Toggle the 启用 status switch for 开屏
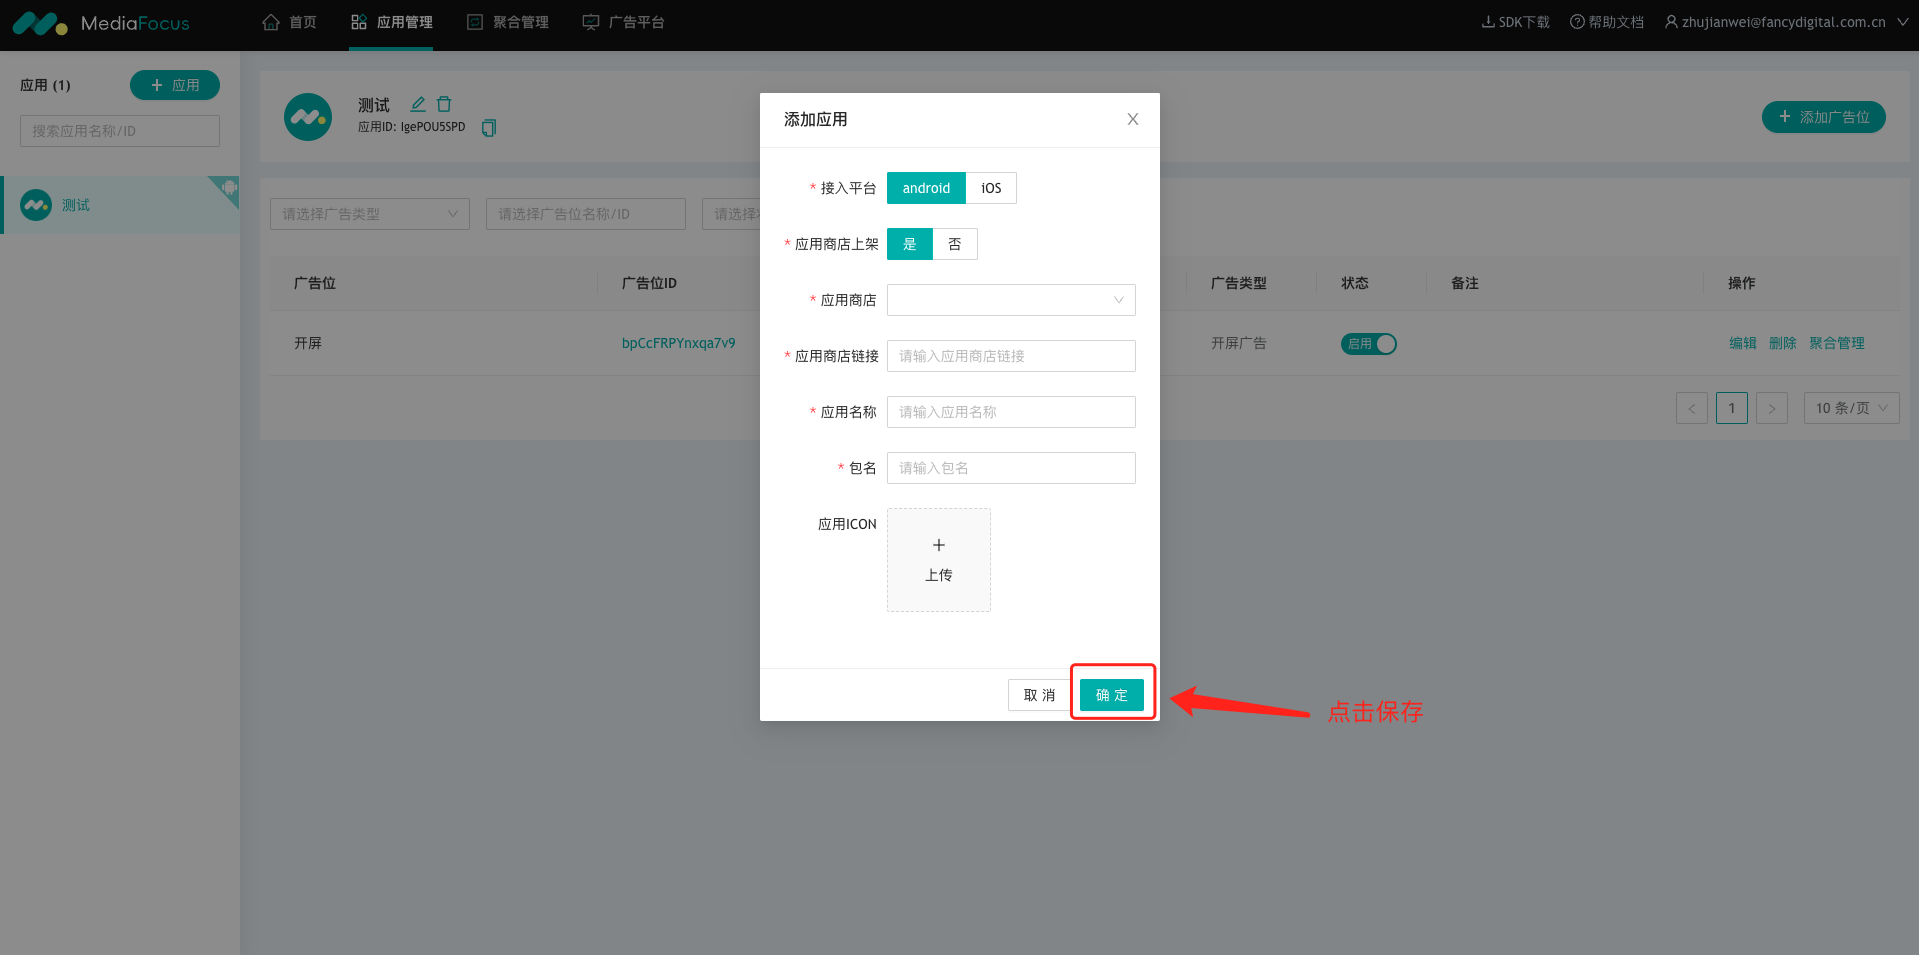This screenshot has height=955, width=1919. click(x=1368, y=344)
